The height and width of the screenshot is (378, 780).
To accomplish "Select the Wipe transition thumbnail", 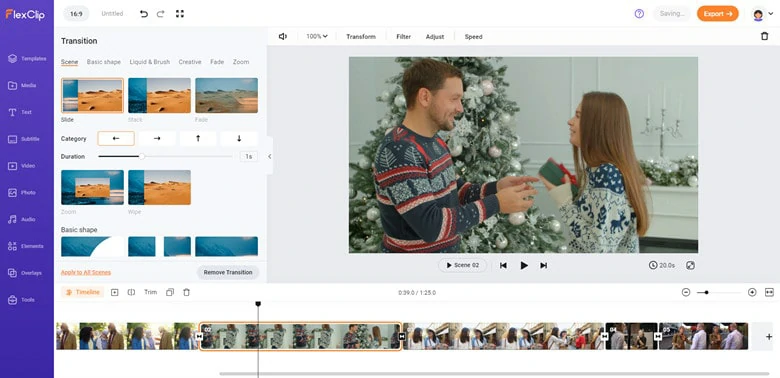I will pos(159,188).
